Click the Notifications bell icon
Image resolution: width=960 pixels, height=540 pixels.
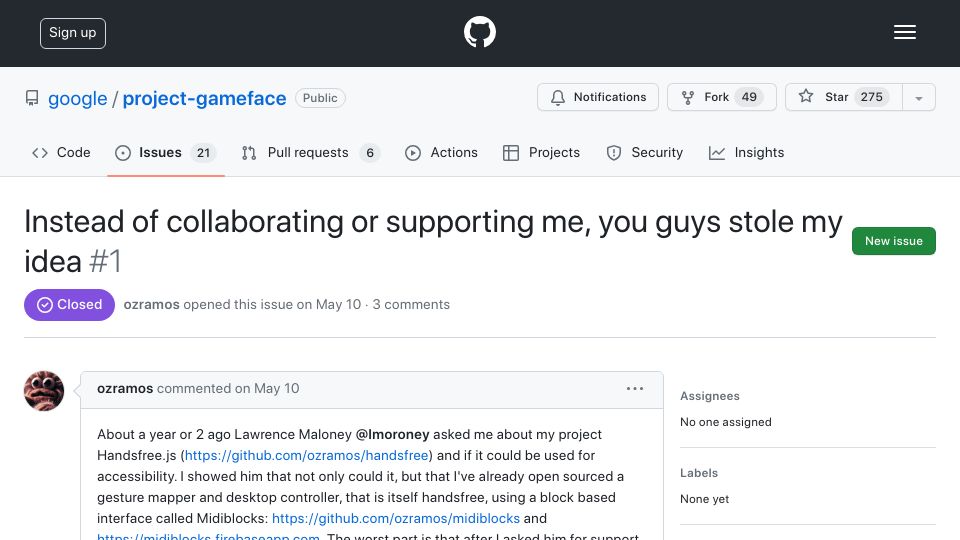pos(558,97)
